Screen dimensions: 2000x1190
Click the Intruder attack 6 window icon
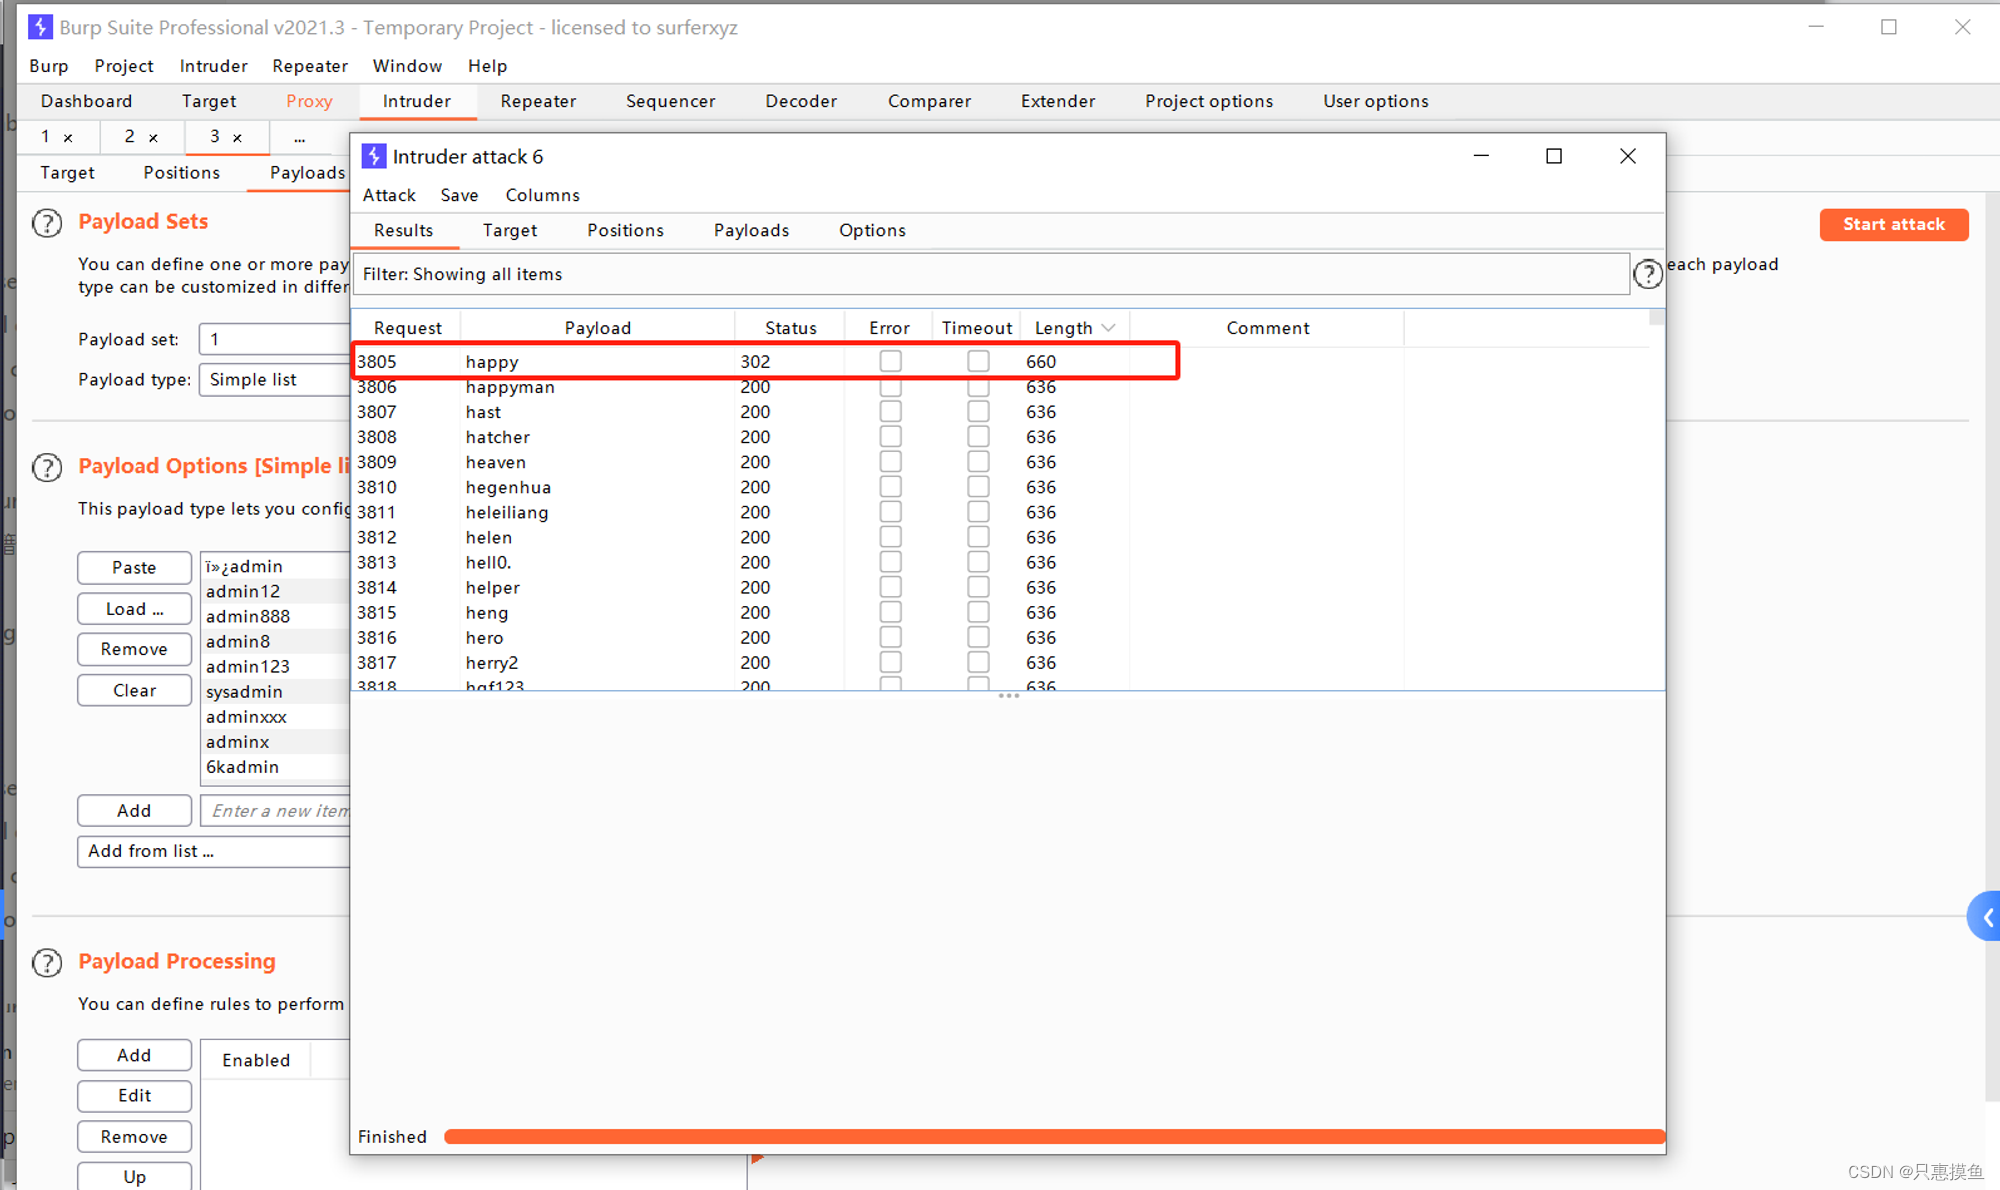click(373, 156)
